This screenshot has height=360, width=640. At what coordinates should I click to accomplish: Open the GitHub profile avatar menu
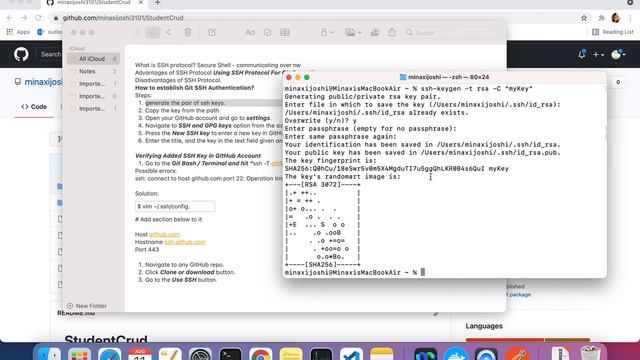click(618, 54)
